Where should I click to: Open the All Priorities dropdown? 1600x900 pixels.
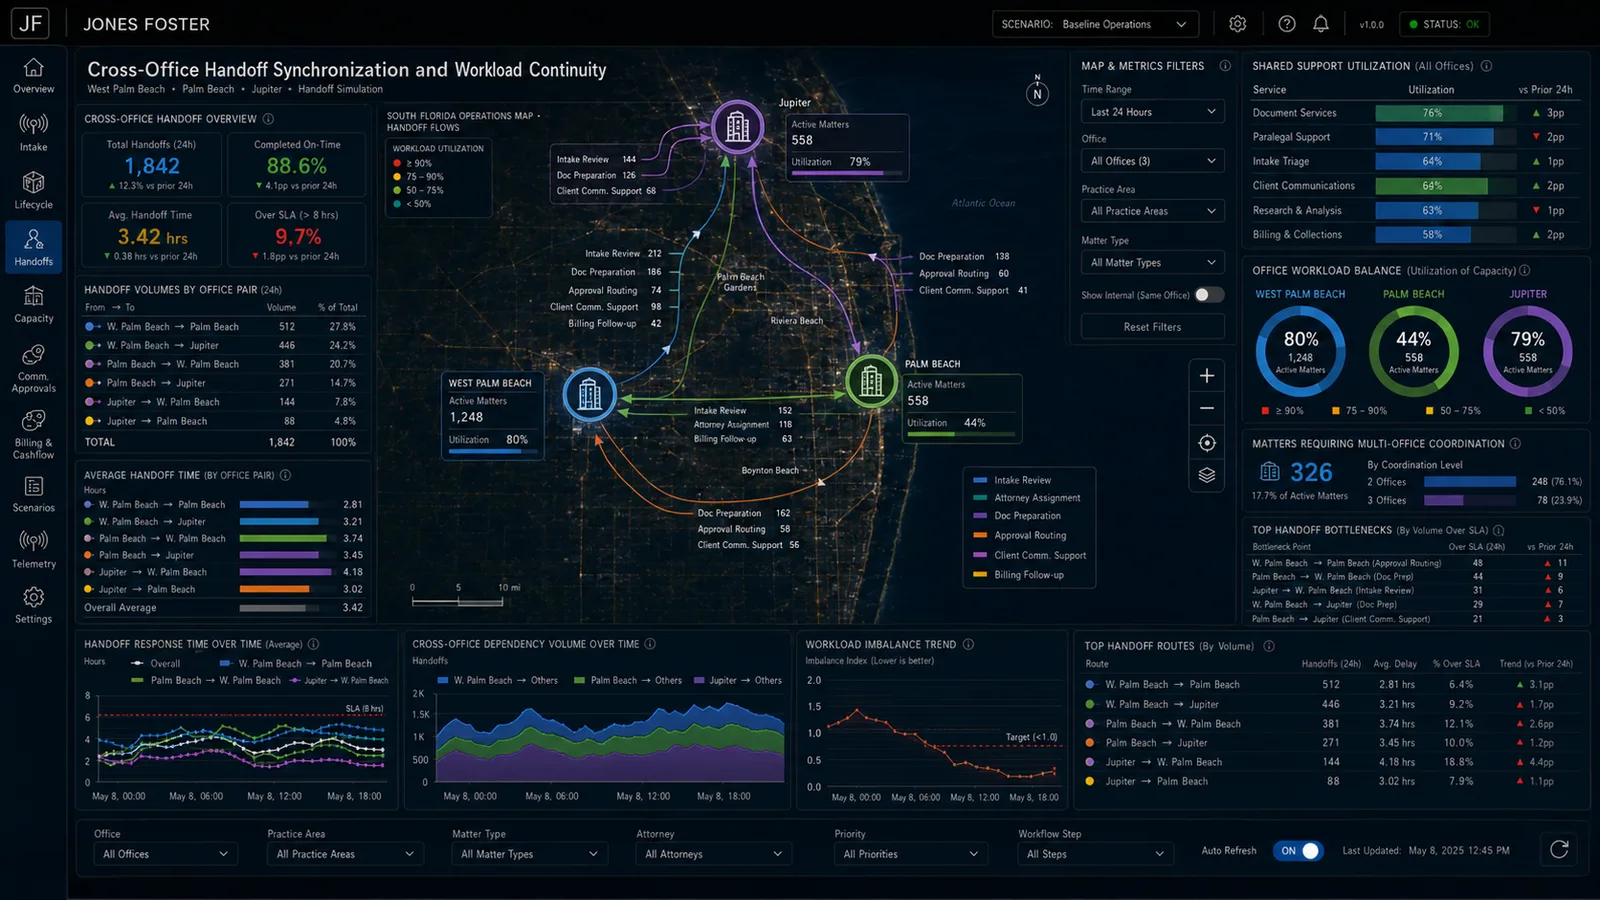910,854
